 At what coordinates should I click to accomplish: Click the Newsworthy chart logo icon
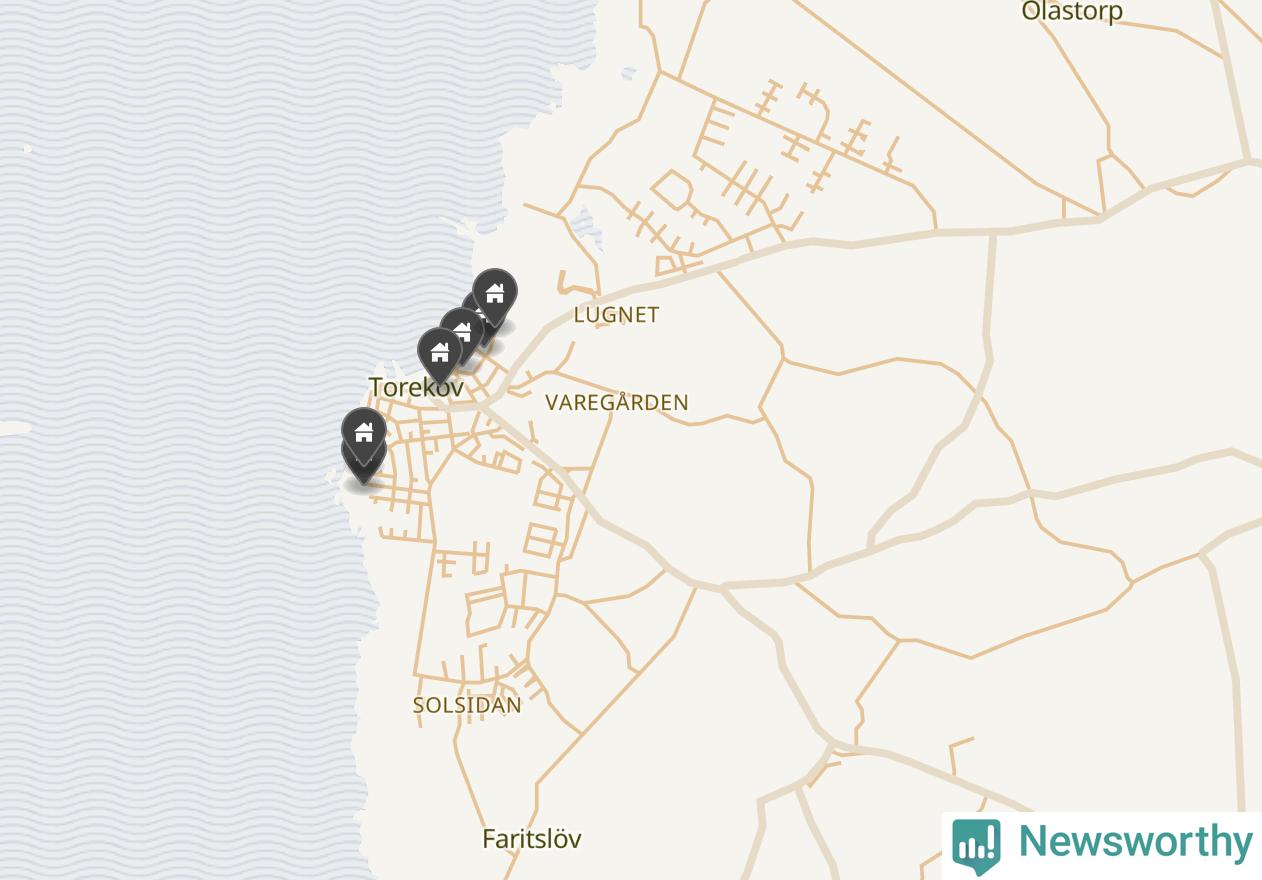[976, 845]
